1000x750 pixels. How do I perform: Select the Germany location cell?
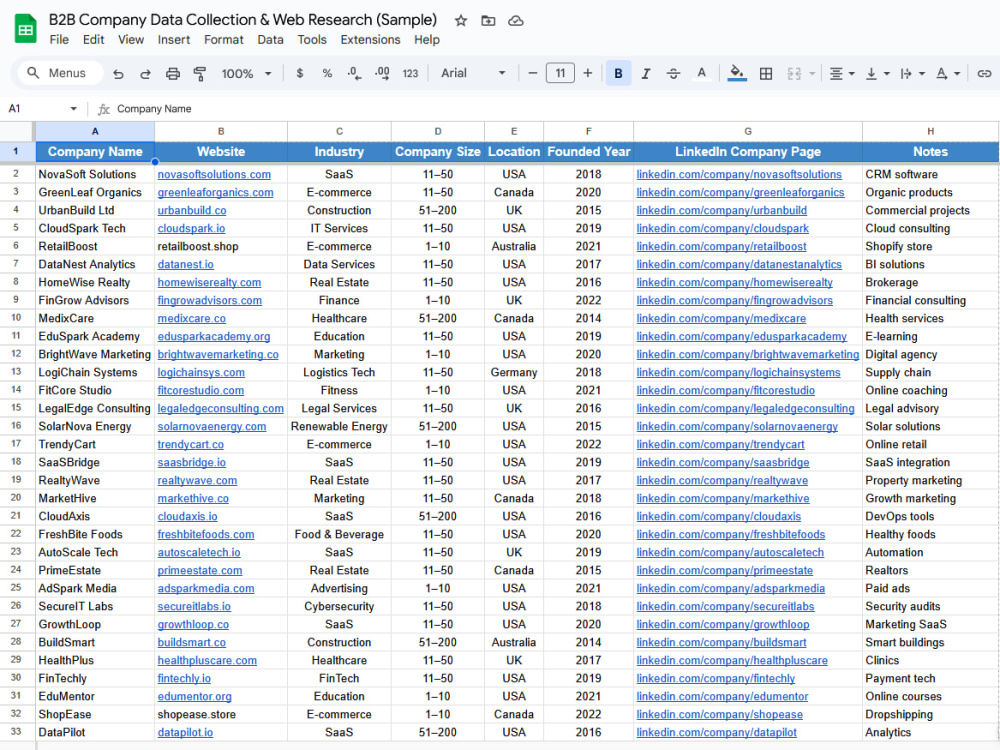513,372
